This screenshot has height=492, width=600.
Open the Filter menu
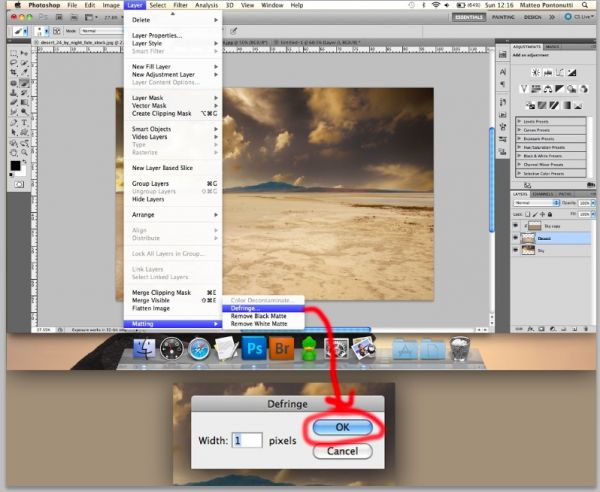[x=180, y=5]
